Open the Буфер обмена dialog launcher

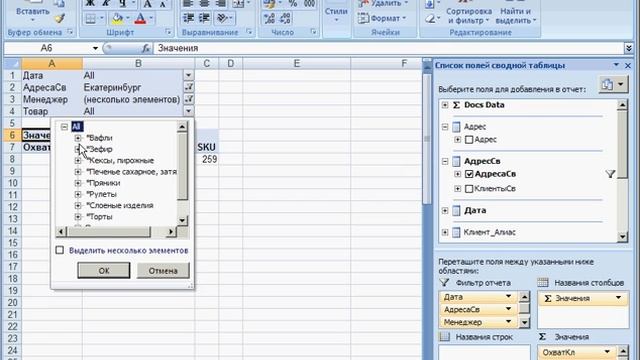[70, 32]
